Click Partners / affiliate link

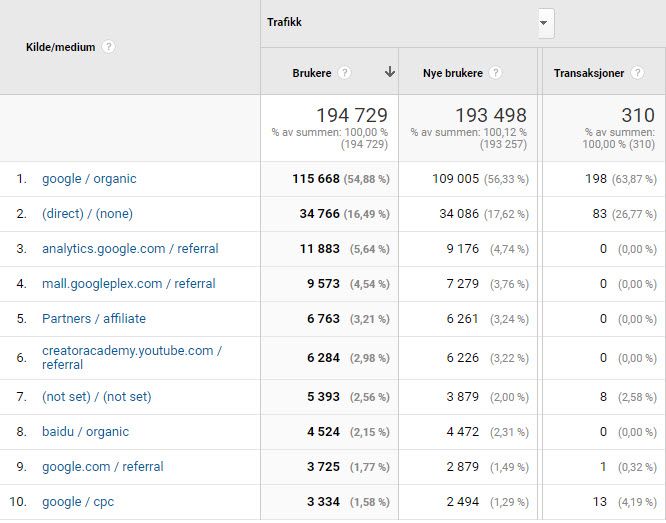pos(94,319)
